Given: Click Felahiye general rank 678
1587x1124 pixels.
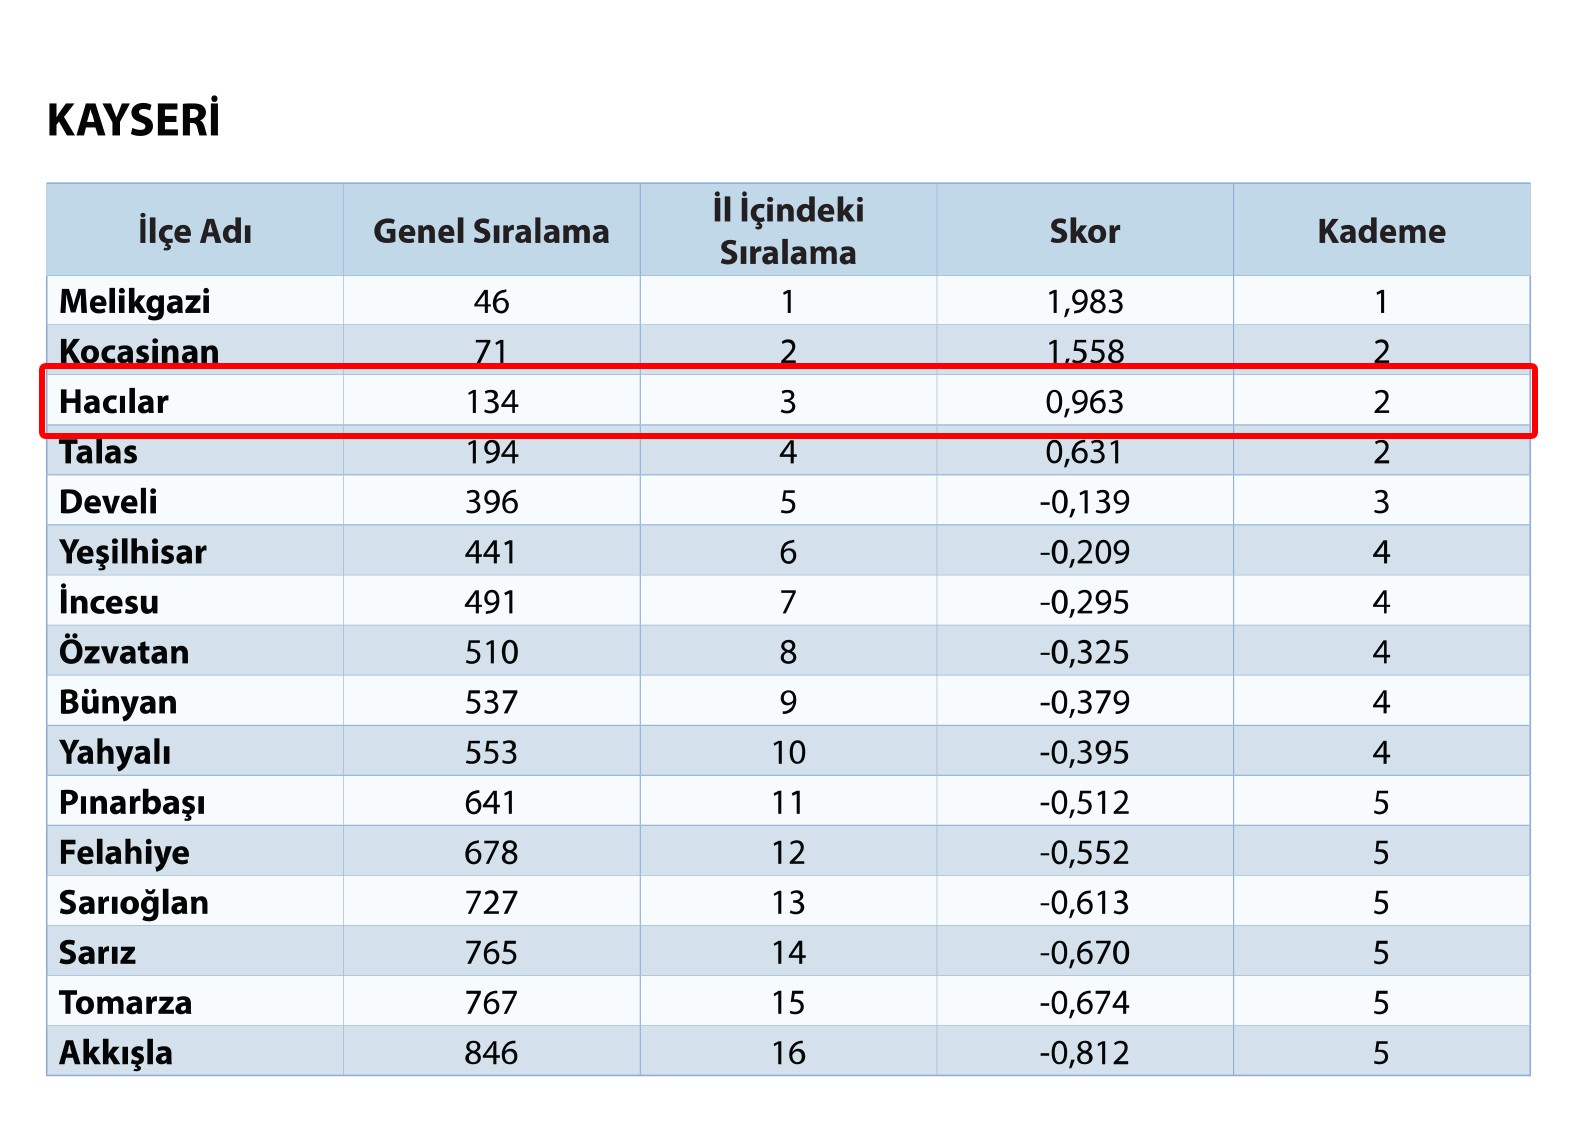Looking at the screenshot, I should (x=491, y=852).
